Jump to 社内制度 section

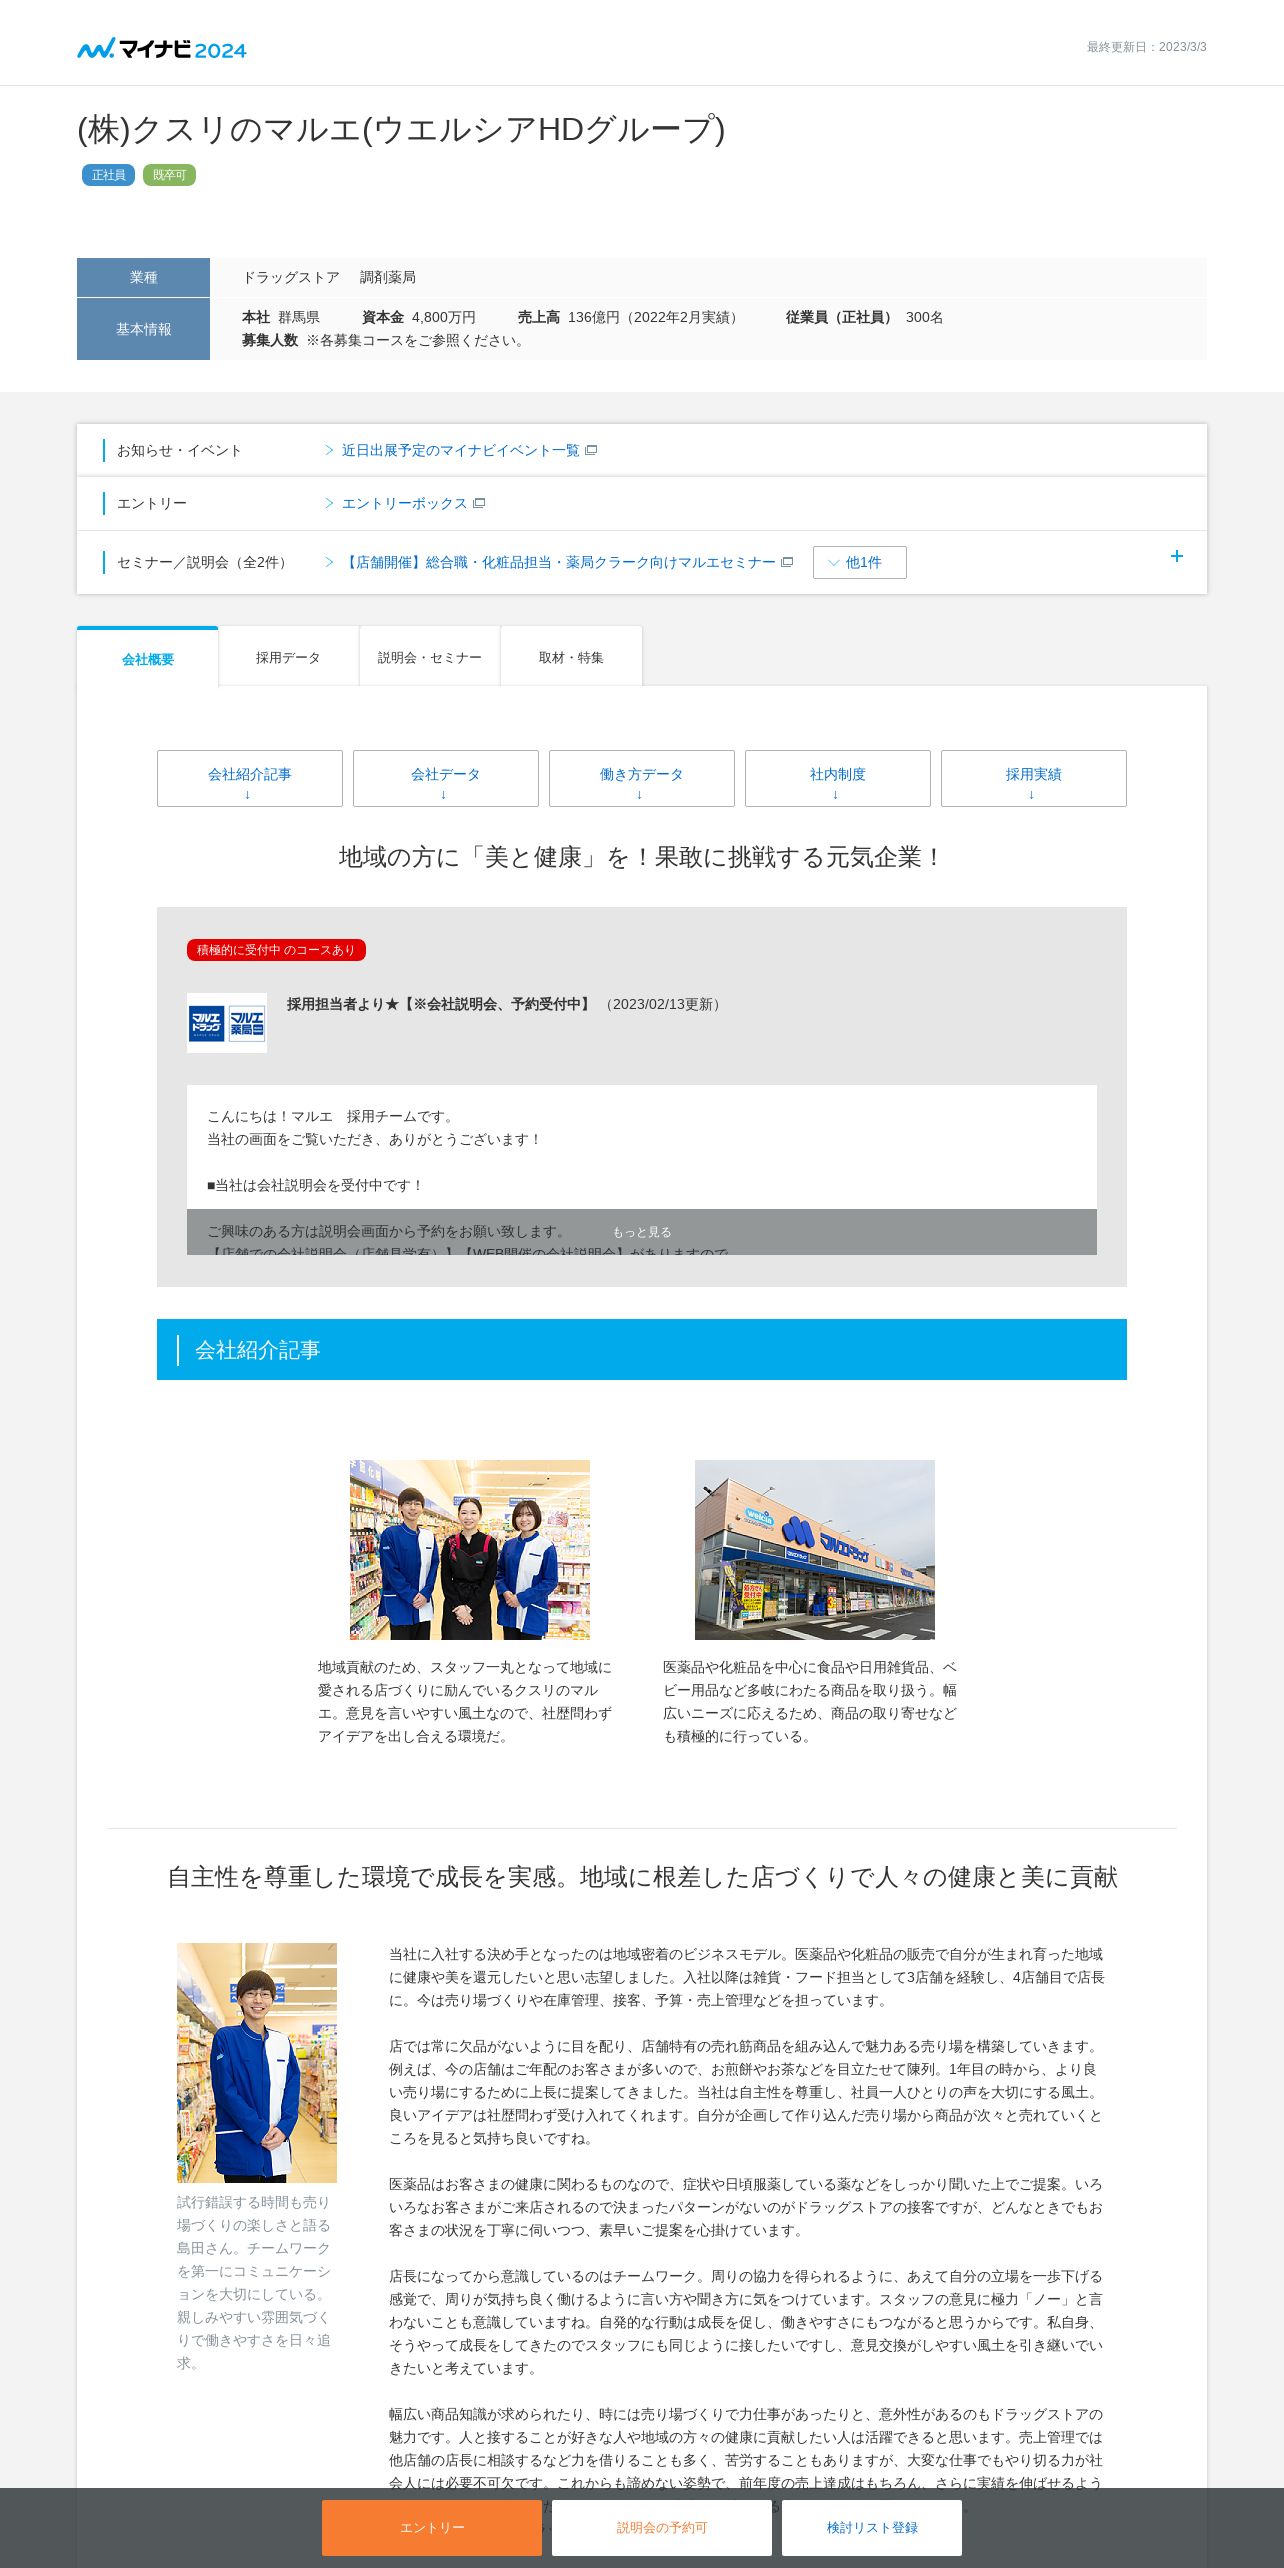coord(838,778)
